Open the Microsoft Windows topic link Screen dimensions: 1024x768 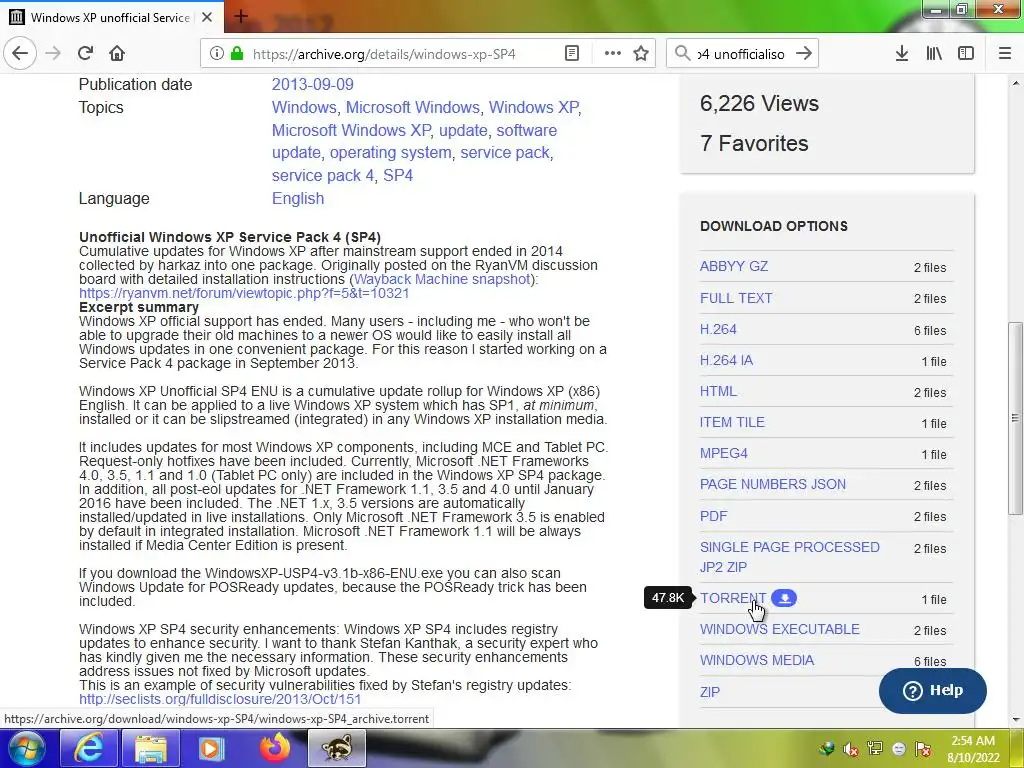413,107
